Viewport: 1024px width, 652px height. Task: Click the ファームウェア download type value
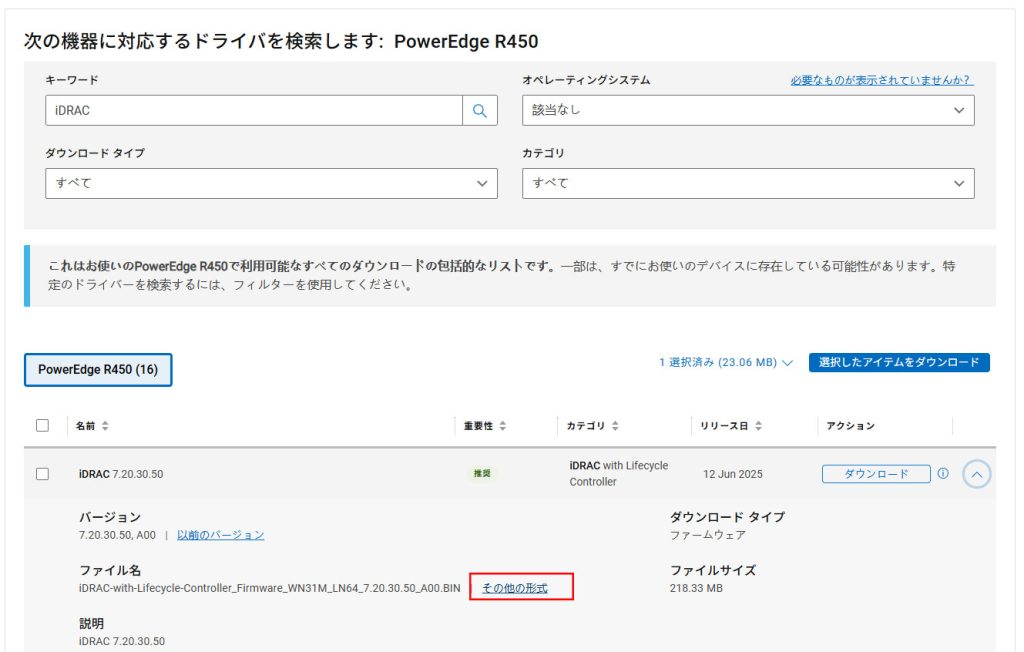pyautogui.click(x=707, y=535)
